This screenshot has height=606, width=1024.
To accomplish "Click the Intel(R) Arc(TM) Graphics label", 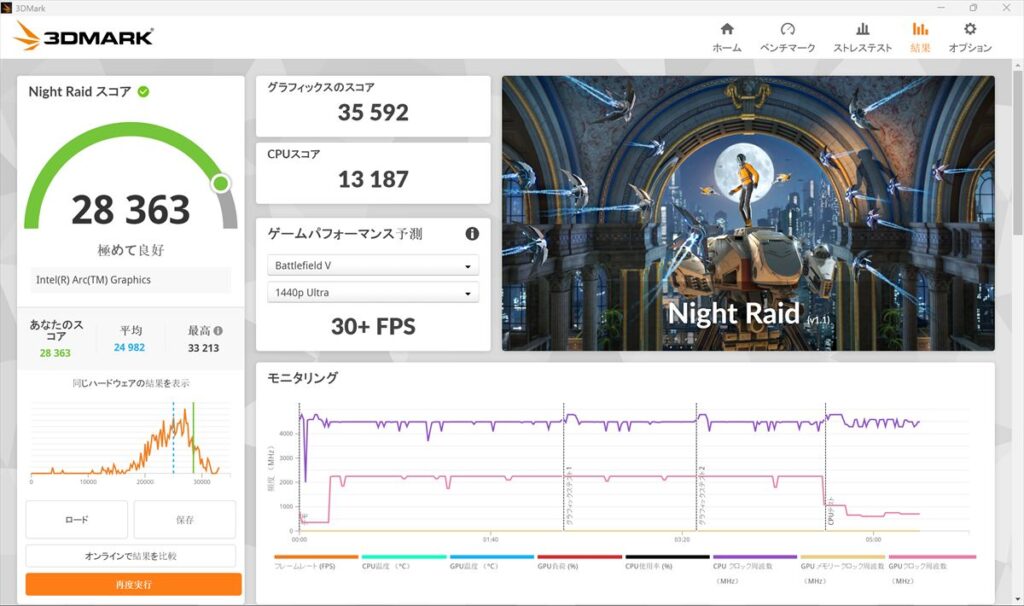I will 93,279.
